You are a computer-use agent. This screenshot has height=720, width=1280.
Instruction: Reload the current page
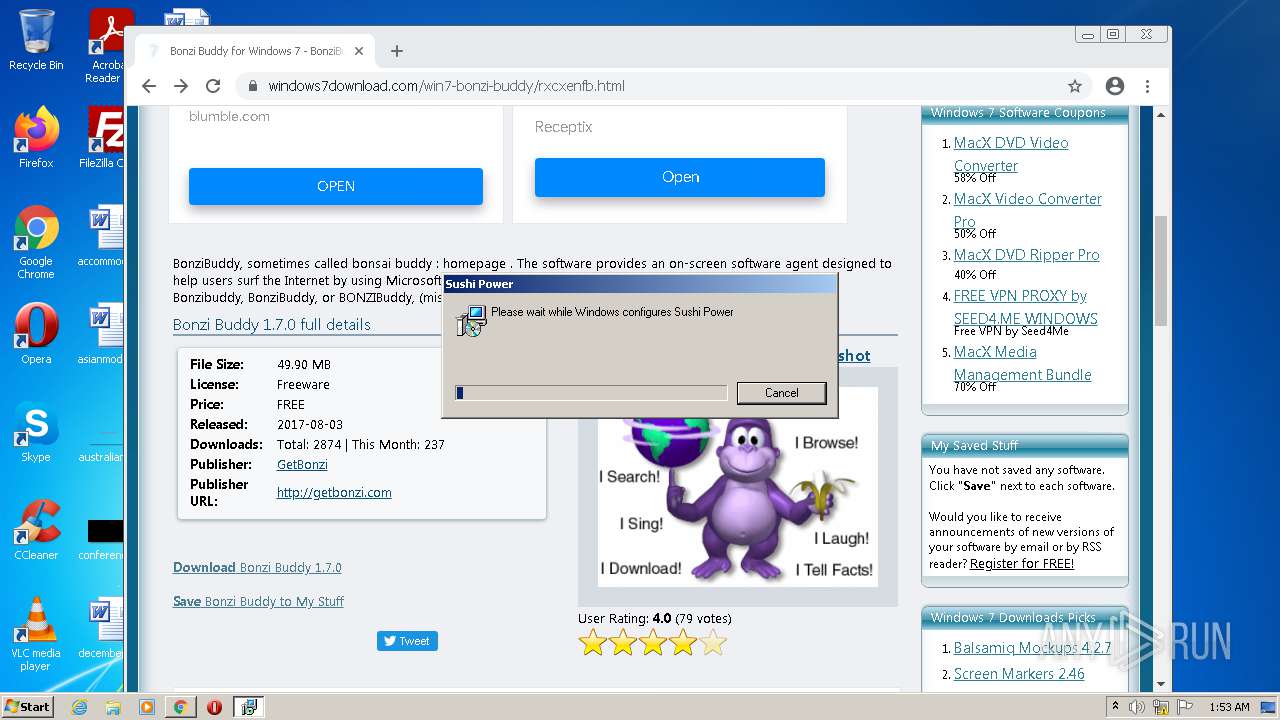pyautogui.click(x=213, y=86)
